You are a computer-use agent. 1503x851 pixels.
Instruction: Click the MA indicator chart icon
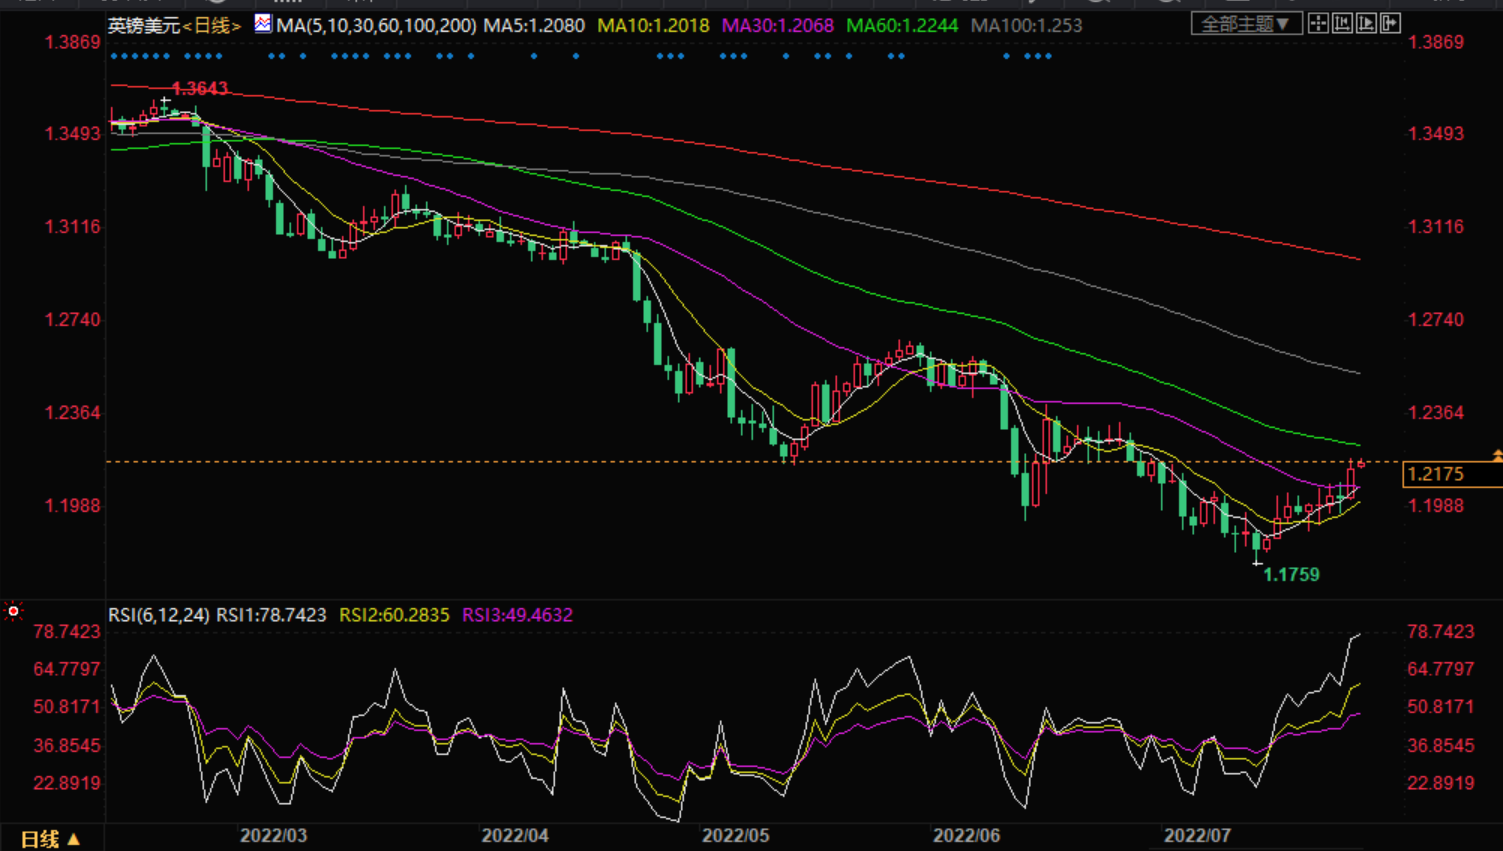tap(263, 24)
